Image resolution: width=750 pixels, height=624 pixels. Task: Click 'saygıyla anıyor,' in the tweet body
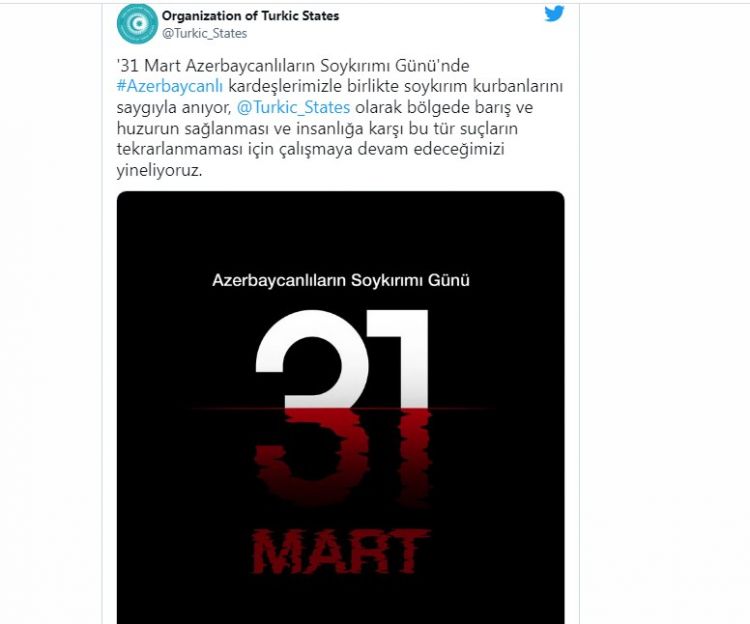[x=174, y=108]
